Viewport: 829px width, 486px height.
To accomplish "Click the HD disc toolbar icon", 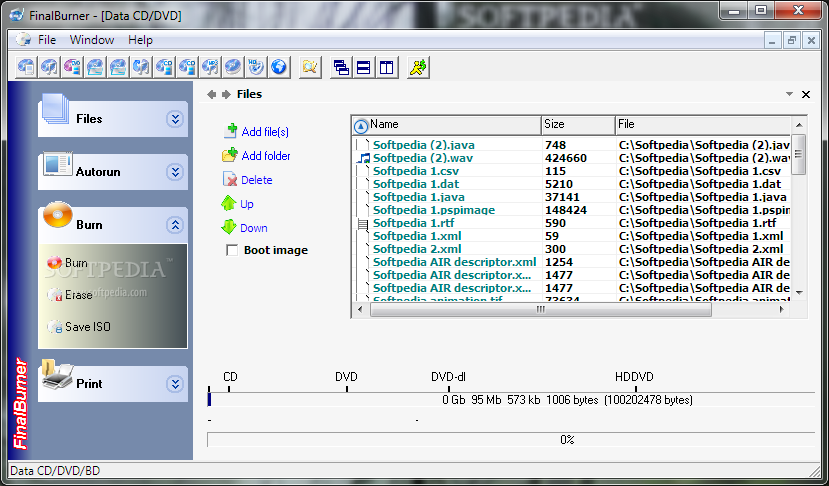I will coord(256,67).
